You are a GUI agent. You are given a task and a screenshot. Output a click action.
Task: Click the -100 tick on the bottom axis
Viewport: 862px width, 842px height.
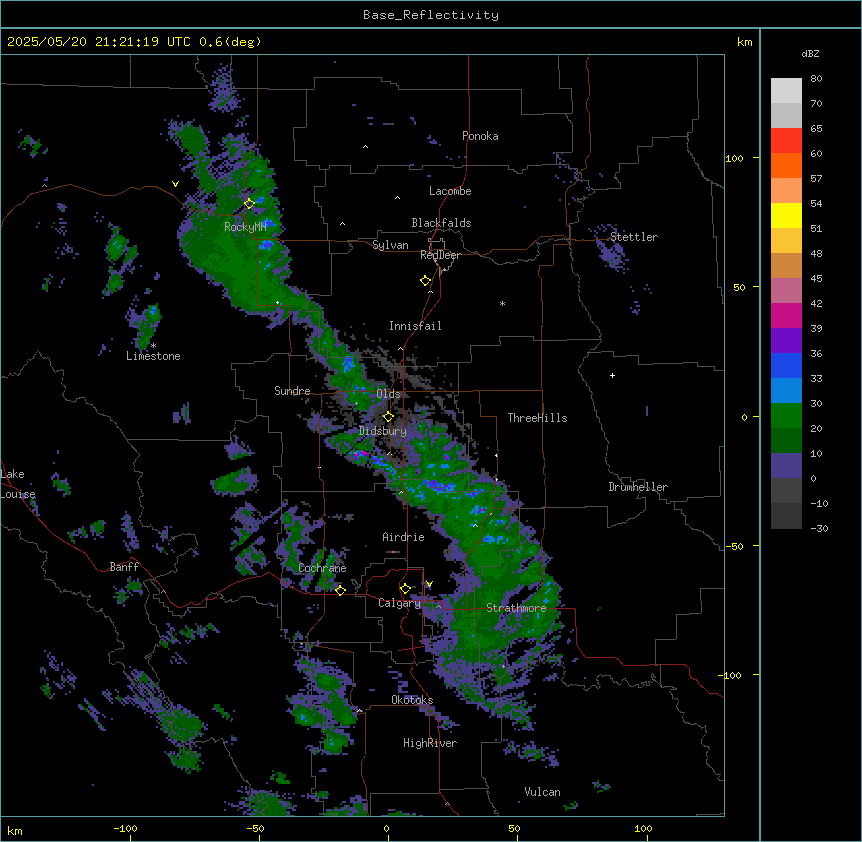[x=126, y=828]
